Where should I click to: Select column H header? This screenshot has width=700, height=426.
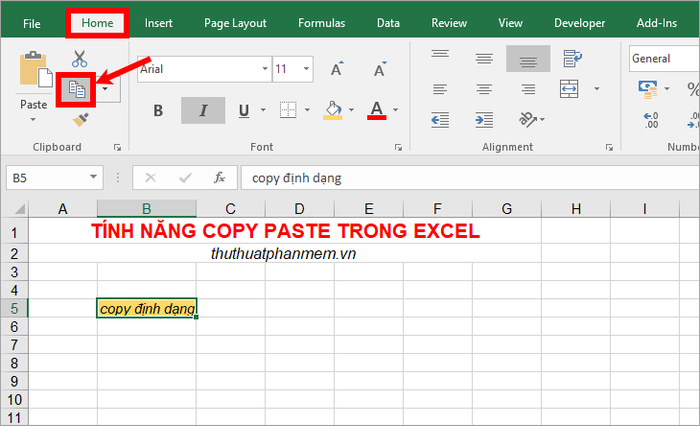tap(576, 209)
